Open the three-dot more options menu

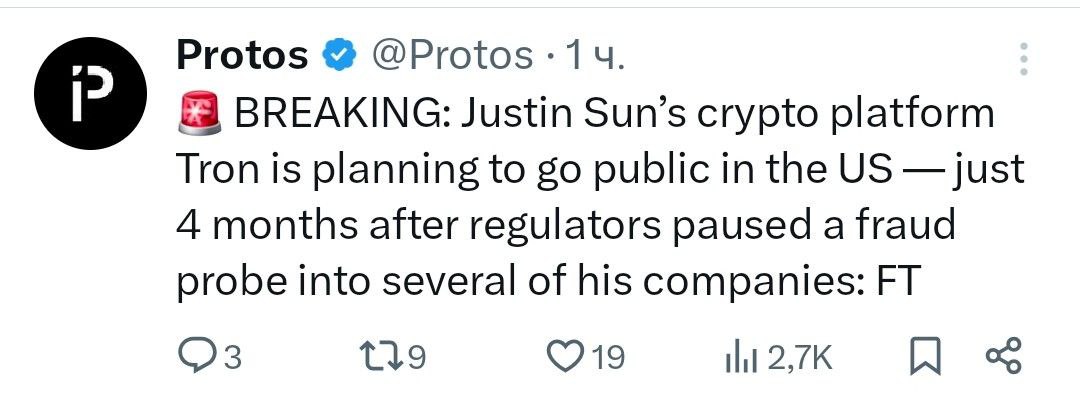tap(1024, 59)
